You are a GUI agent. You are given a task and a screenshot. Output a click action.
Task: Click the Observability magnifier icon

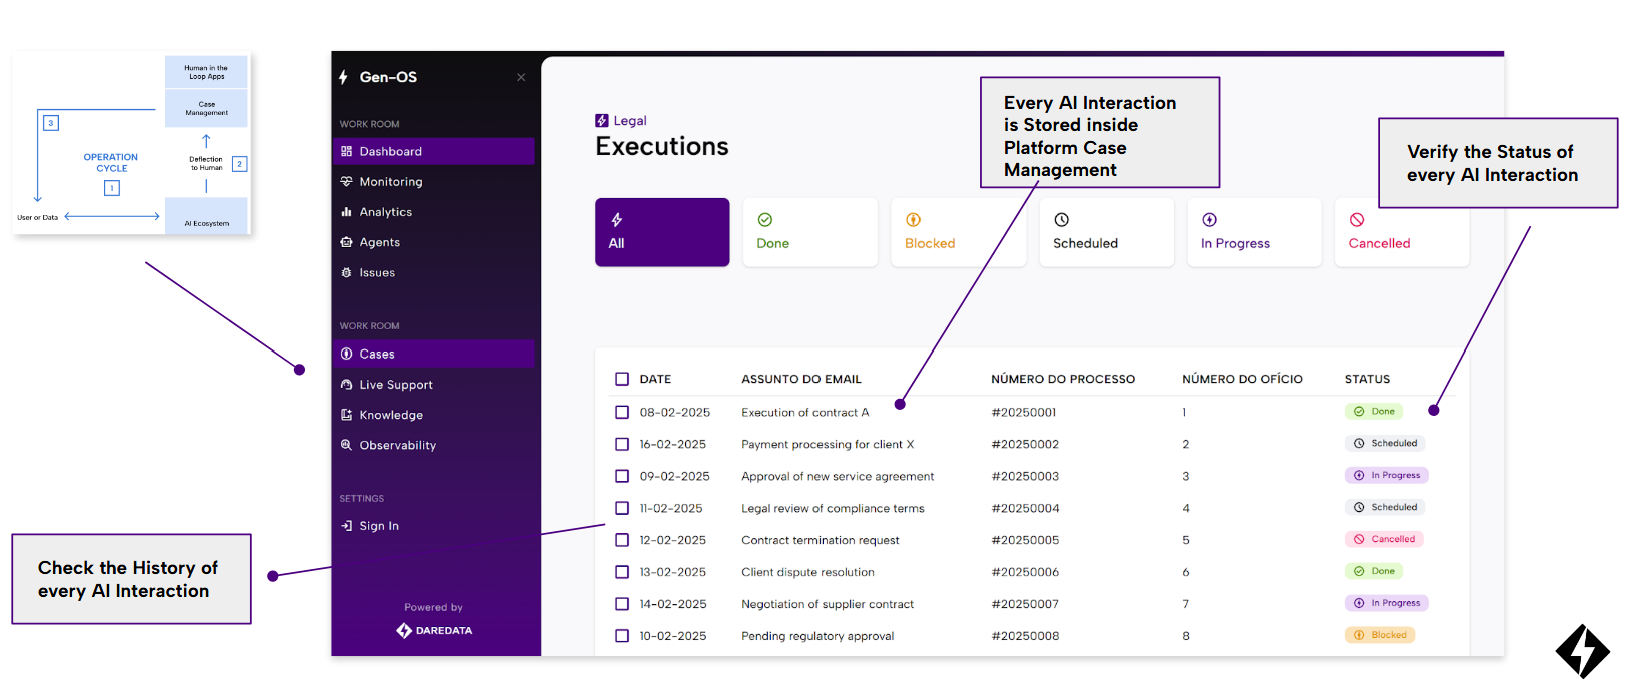(347, 445)
